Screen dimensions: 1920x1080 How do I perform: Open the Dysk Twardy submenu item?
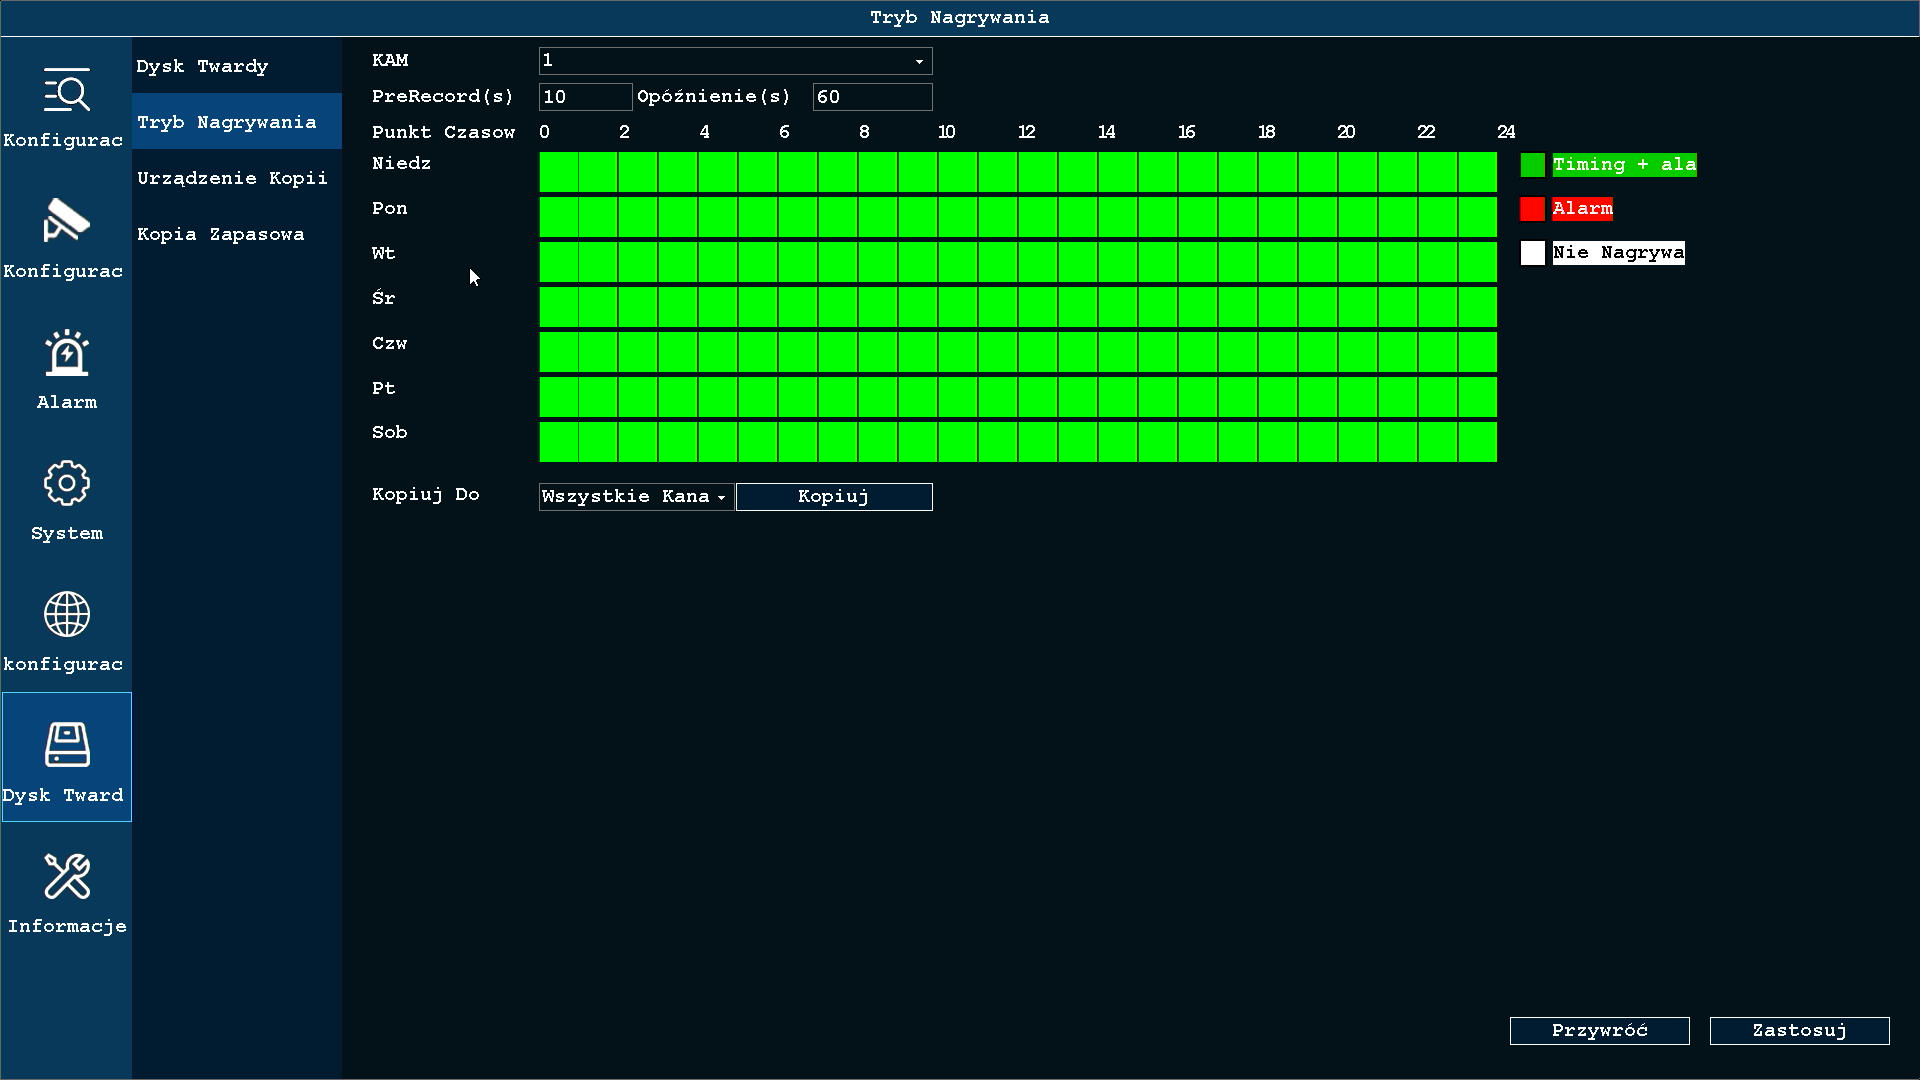[x=237, y=66]
